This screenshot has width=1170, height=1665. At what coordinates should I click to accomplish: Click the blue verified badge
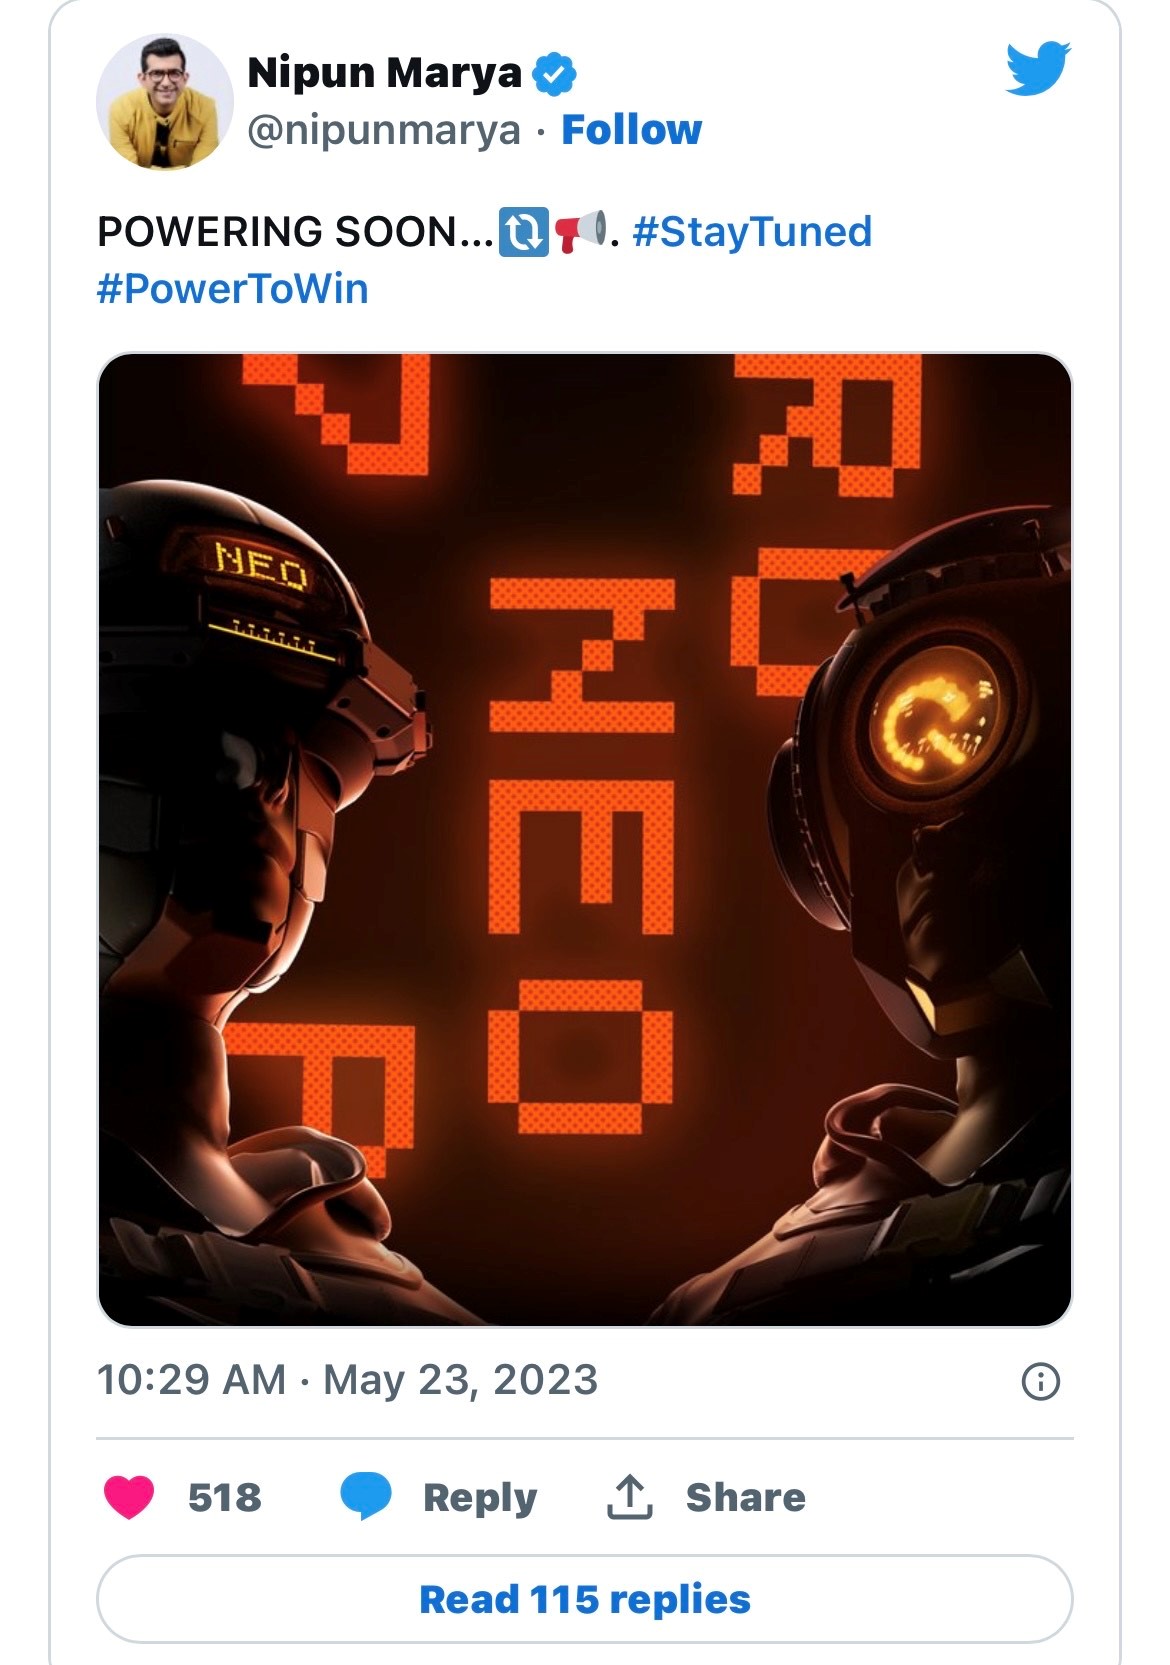[554, 74]
